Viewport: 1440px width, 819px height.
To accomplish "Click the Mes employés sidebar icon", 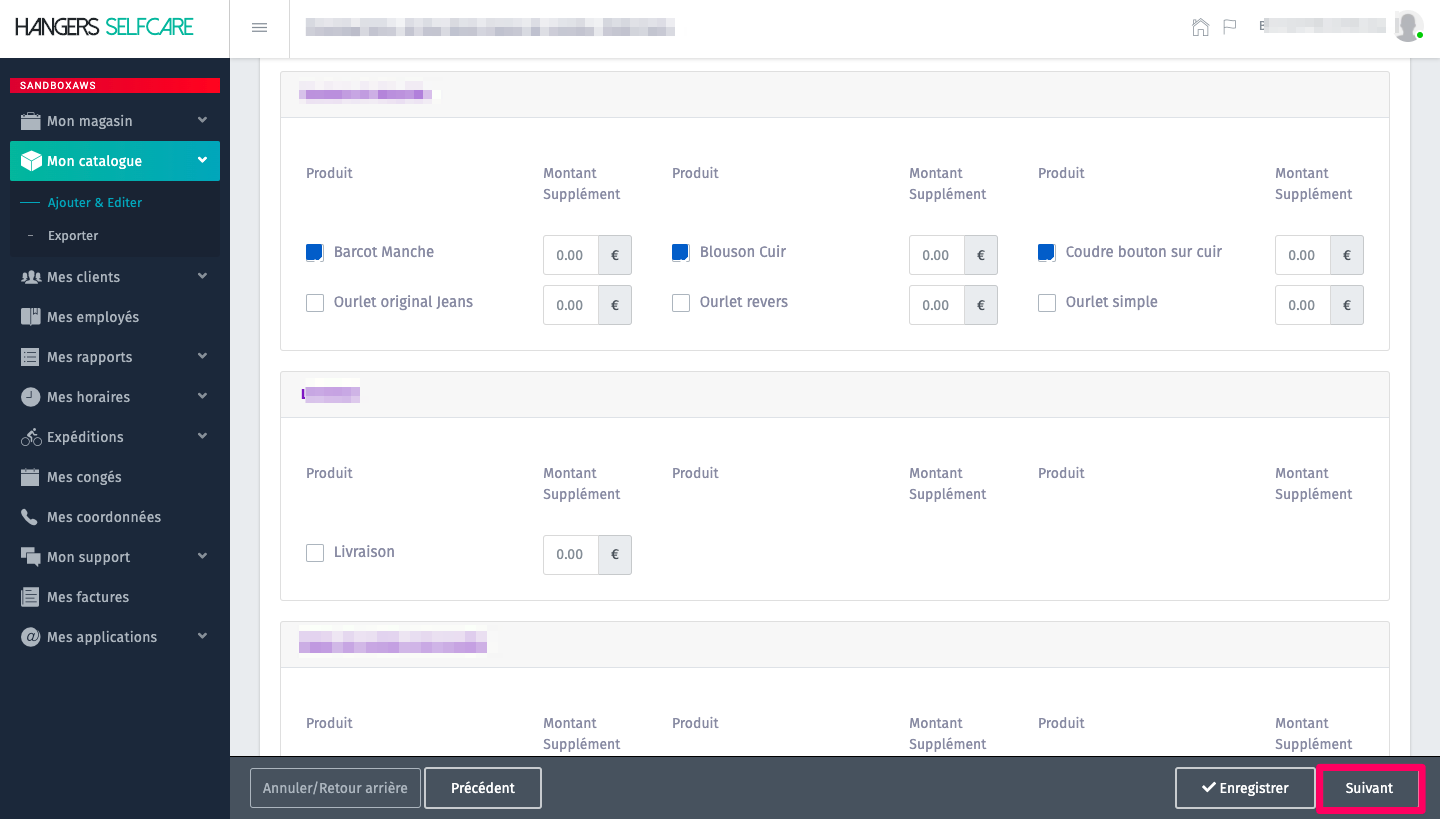I will click(x=30, y=317).
